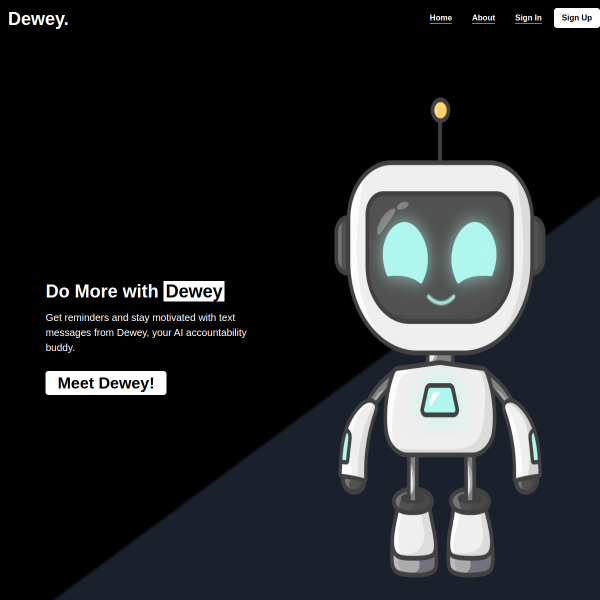
Task: Click the 'Get reminders and stay motivated' paragraph
Action: (x=146, y=332)
